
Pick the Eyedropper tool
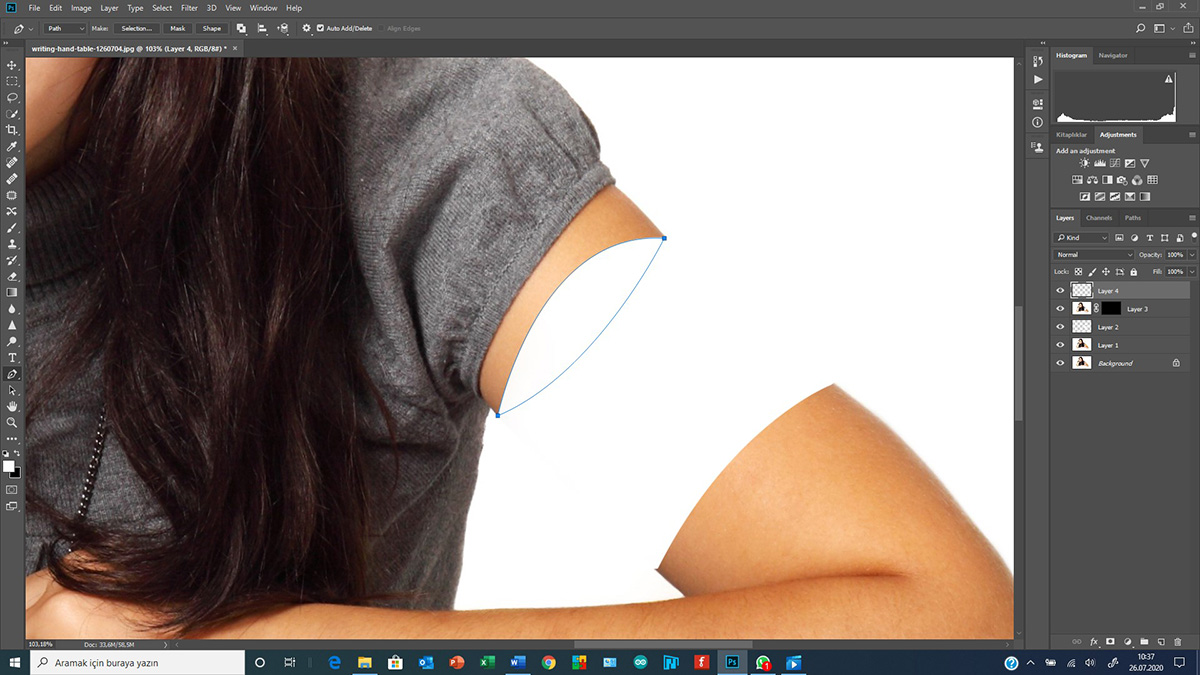[x=12, y=146]
